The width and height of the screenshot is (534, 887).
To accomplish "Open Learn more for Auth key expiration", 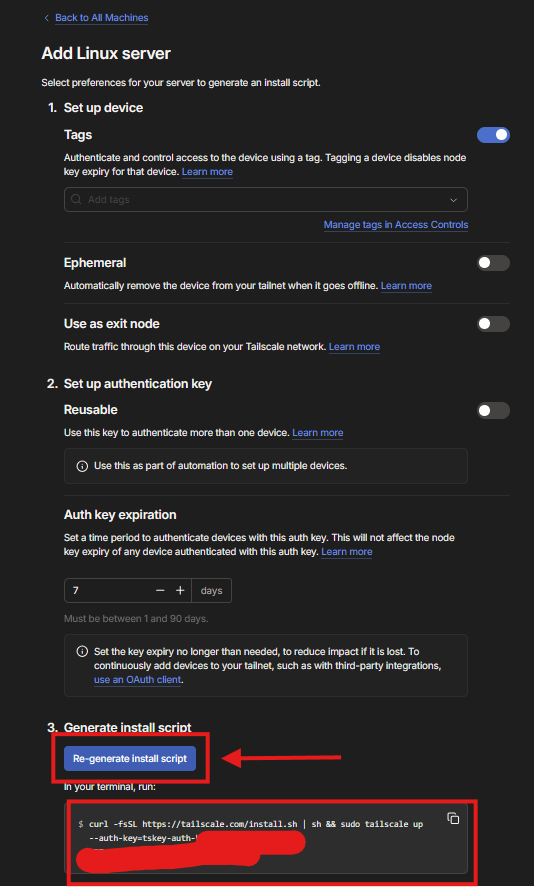I will coord(347,552).
